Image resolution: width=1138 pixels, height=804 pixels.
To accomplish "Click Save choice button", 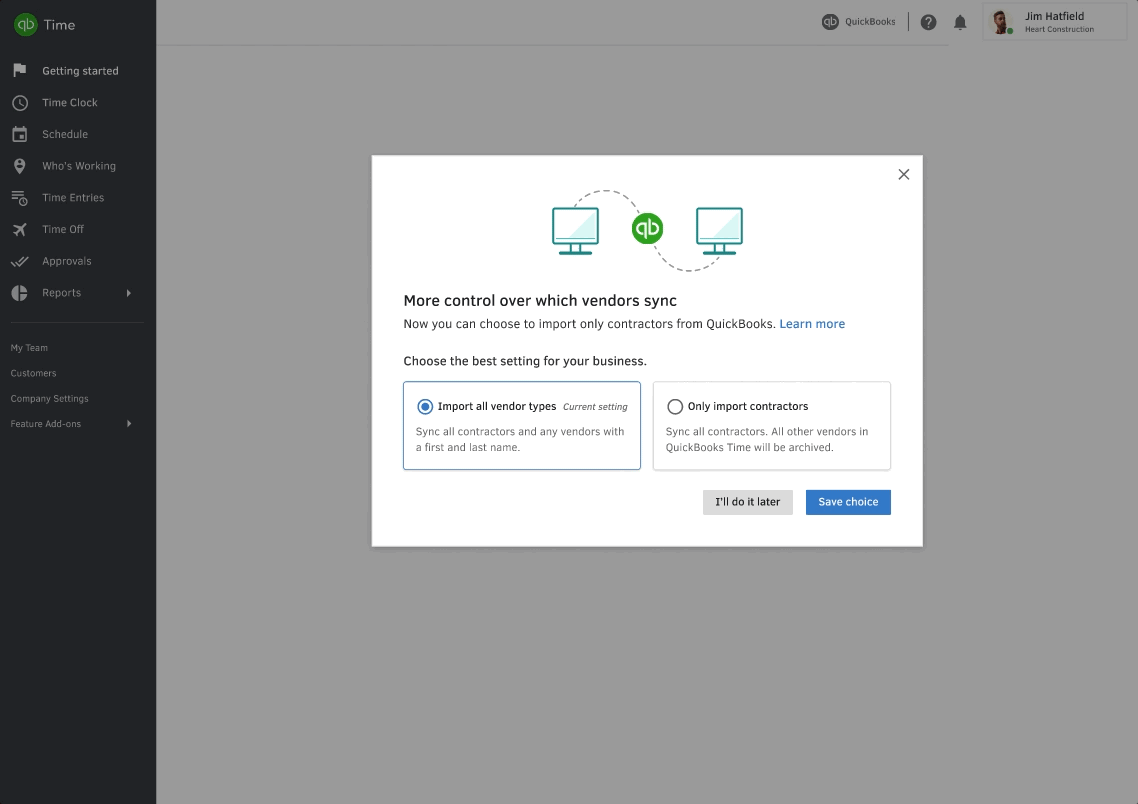I will point(848,502).
